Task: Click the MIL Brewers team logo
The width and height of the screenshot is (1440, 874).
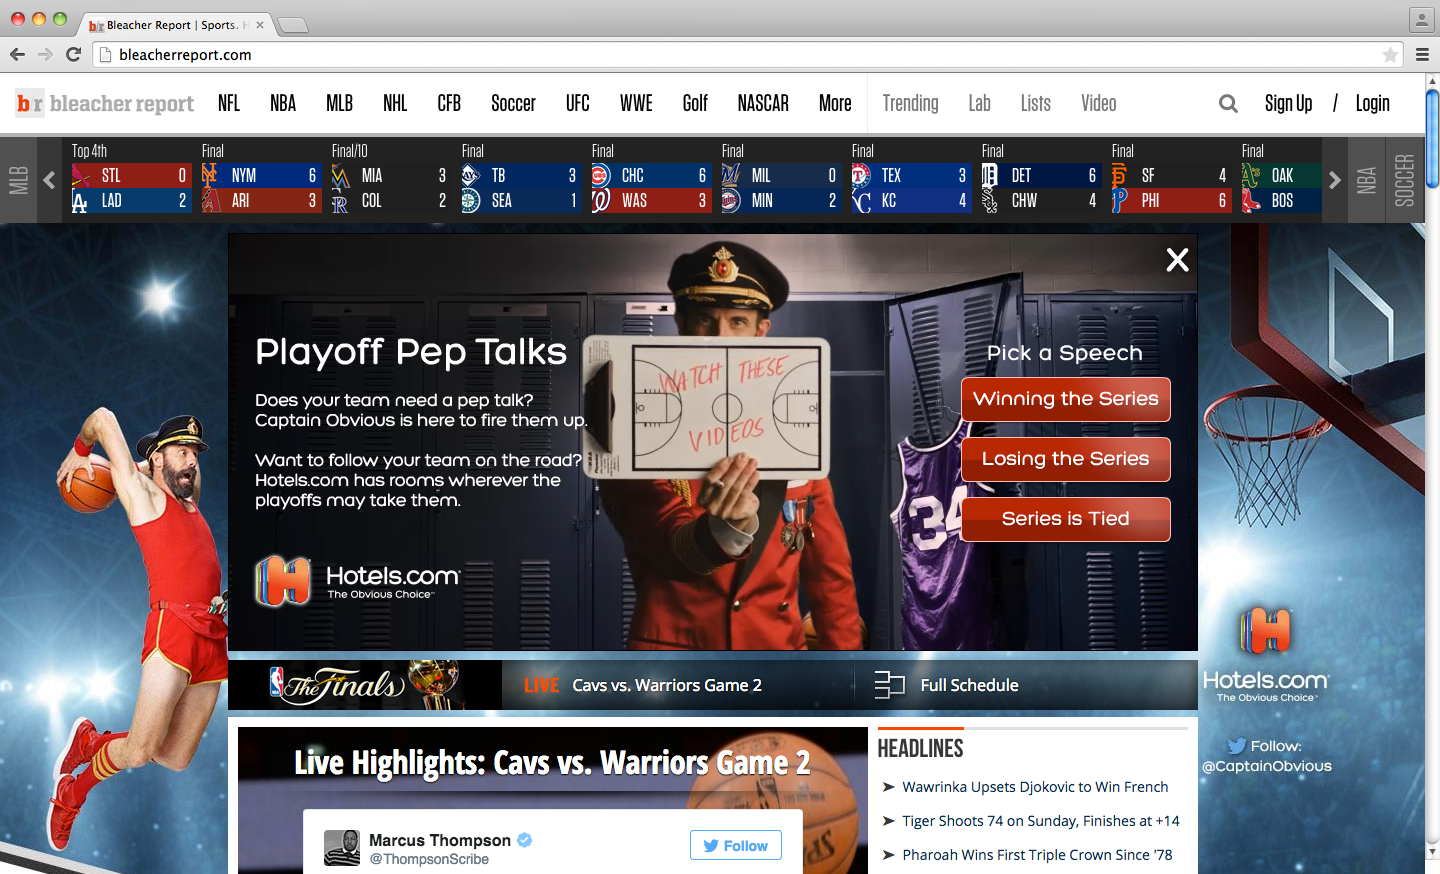Action: pyautogui.click(x=731, y=176)
